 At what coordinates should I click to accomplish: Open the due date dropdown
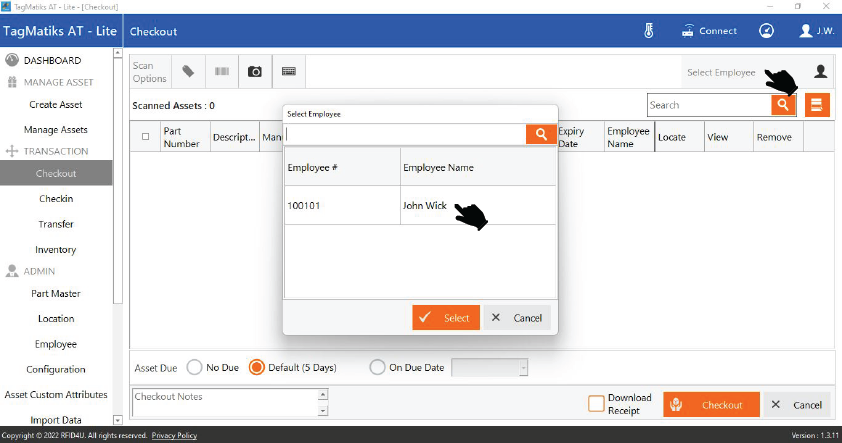[522, 368]
